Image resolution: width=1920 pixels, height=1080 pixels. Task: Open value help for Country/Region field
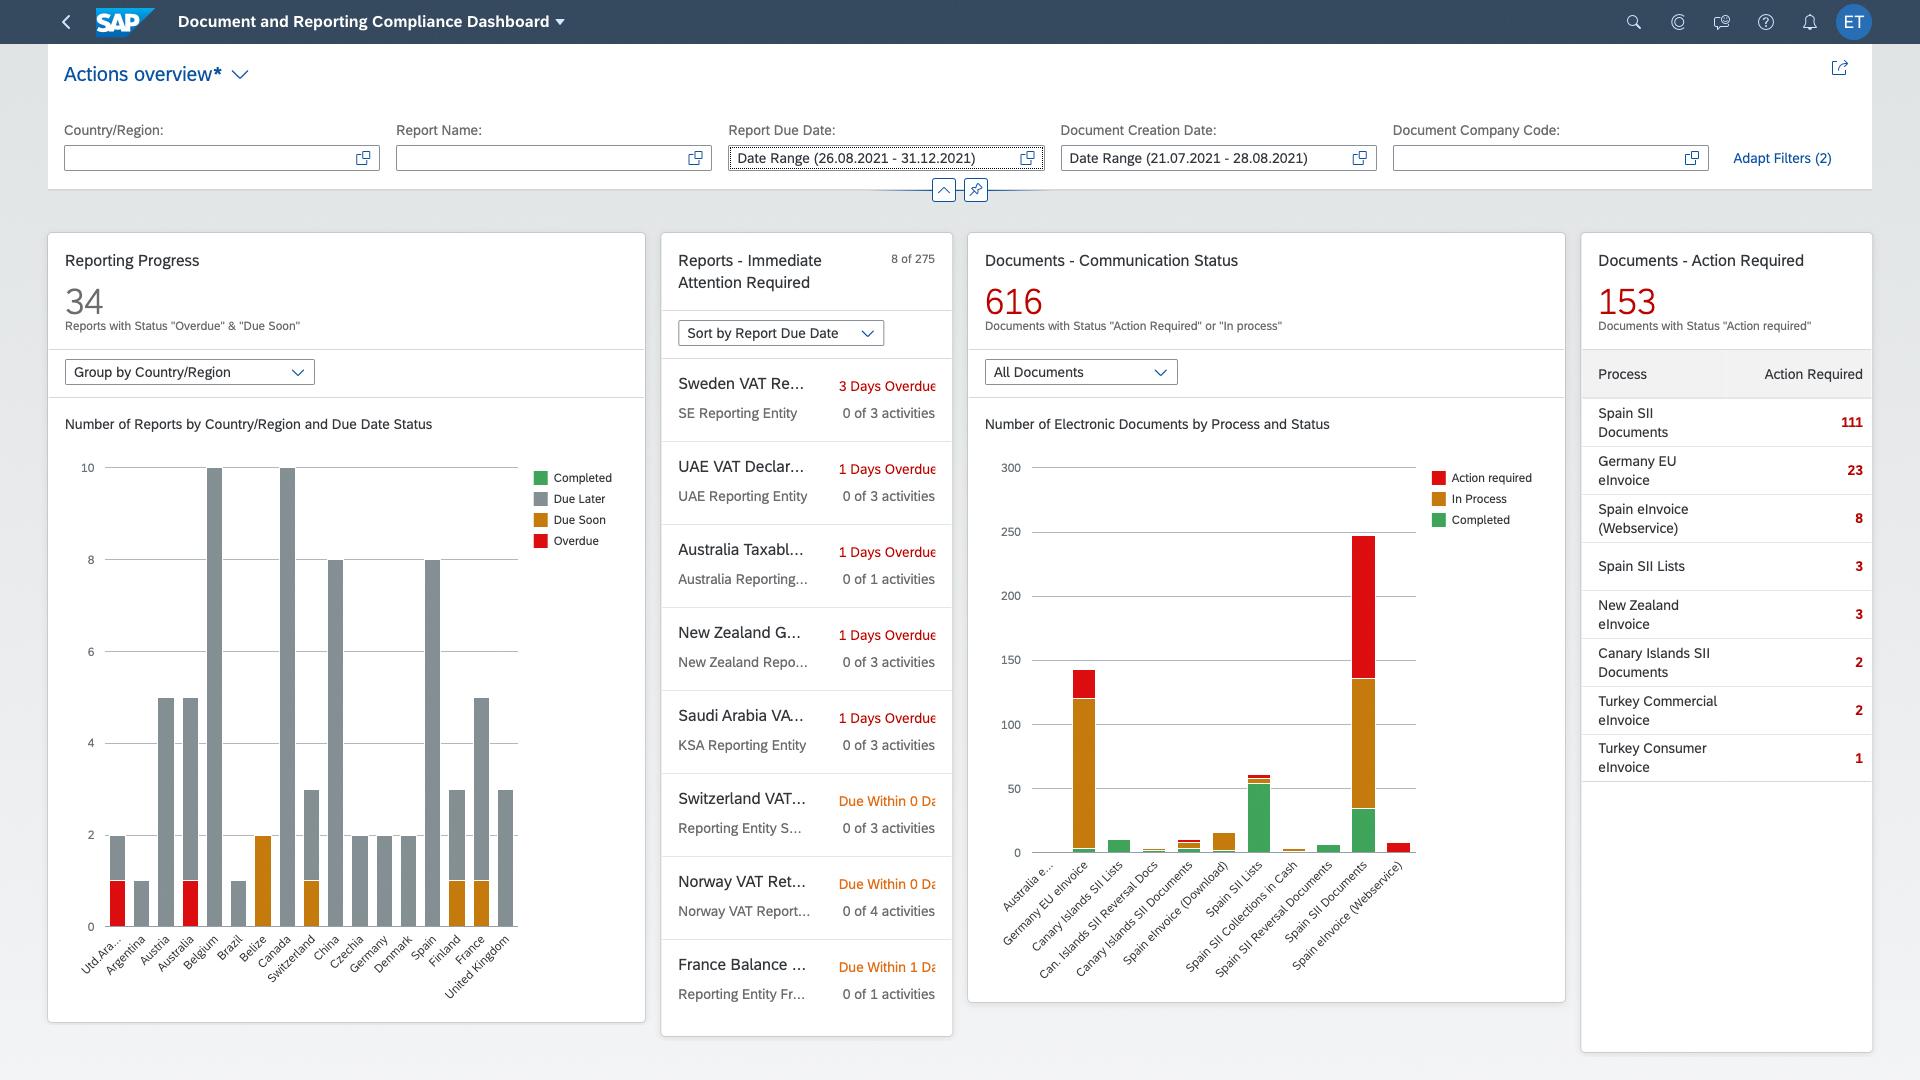363,158
